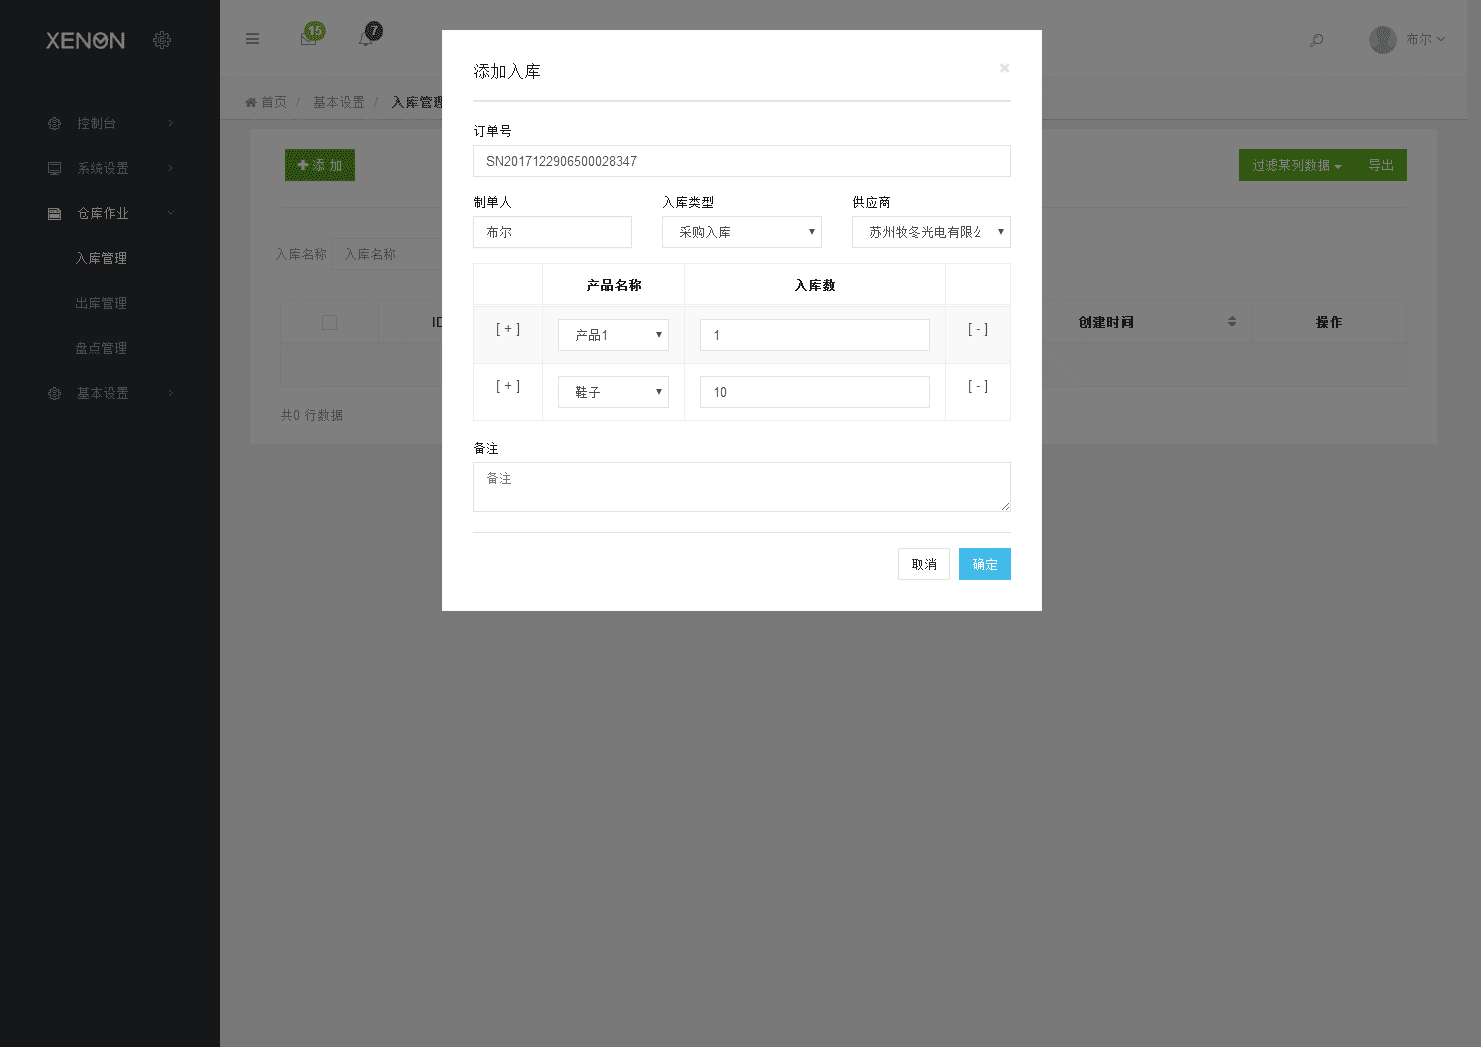Open the 供应商 supplier dropdown
The width and height of the screenshot is (1481, 1047).
[930, 231]
